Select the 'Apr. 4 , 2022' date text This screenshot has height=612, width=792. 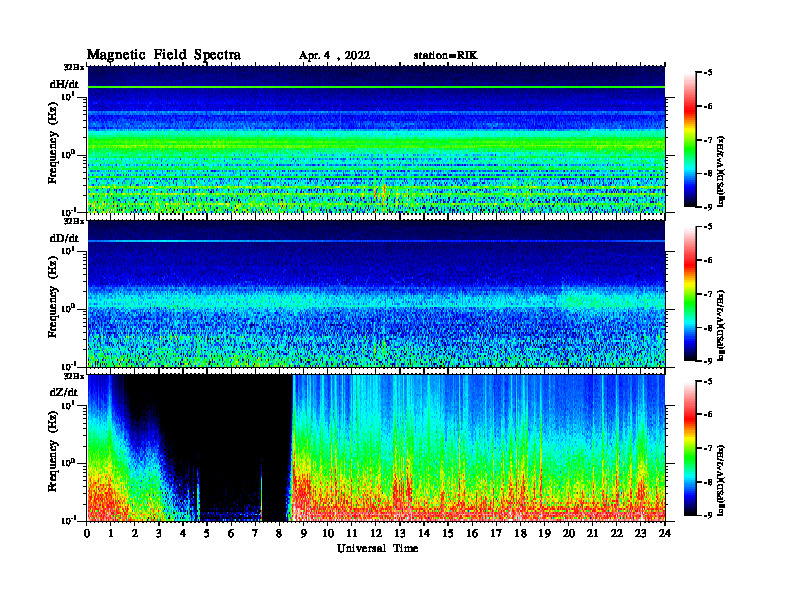[x=334, y=56]
